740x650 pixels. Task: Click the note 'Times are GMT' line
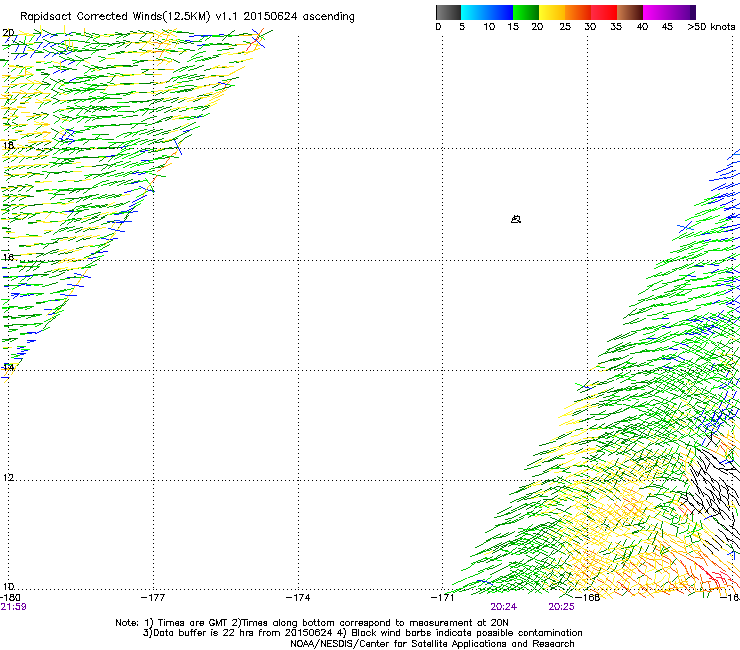point(312,623)
